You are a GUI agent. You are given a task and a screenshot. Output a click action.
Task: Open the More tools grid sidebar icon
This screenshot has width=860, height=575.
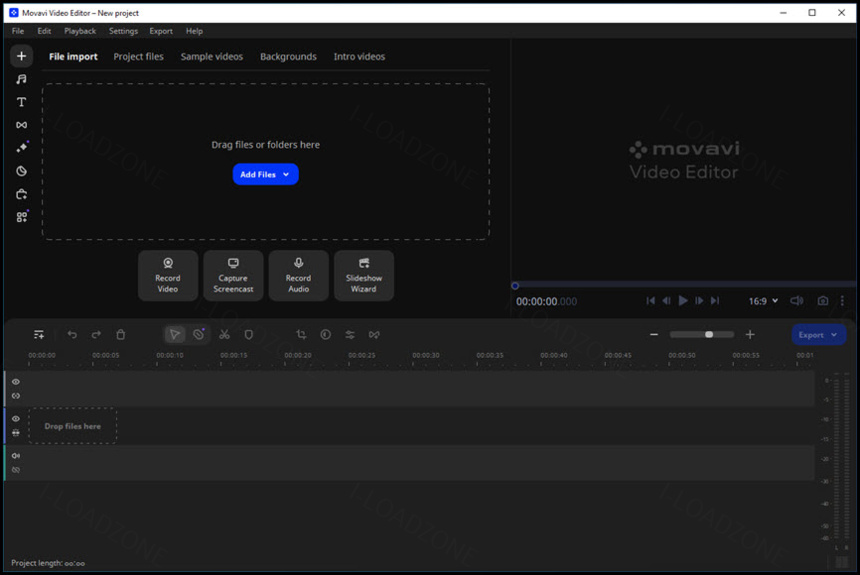coord(22,217)
